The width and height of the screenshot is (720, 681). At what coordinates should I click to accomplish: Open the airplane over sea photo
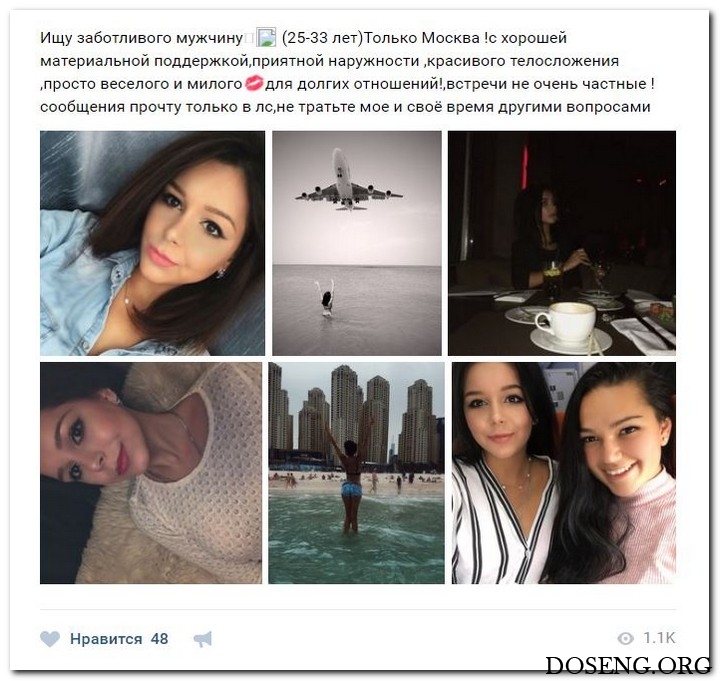[357, 243]
